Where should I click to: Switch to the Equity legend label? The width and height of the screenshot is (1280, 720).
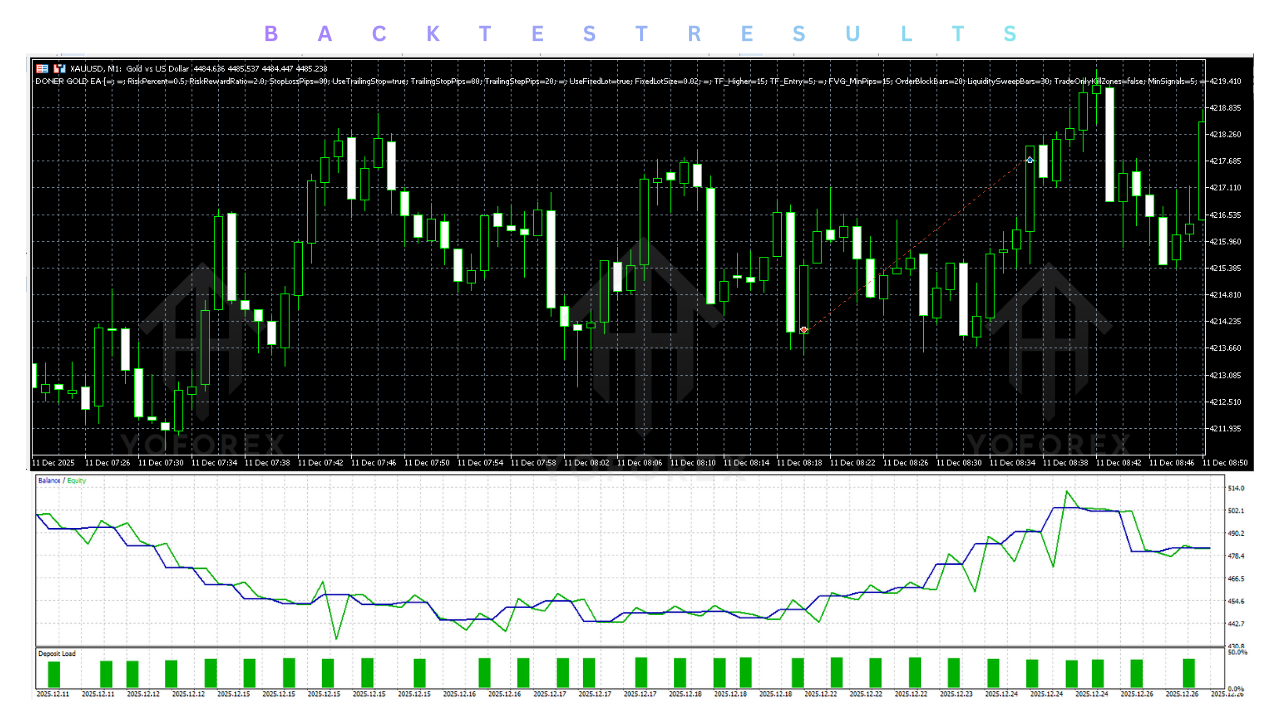click(77, 481)
